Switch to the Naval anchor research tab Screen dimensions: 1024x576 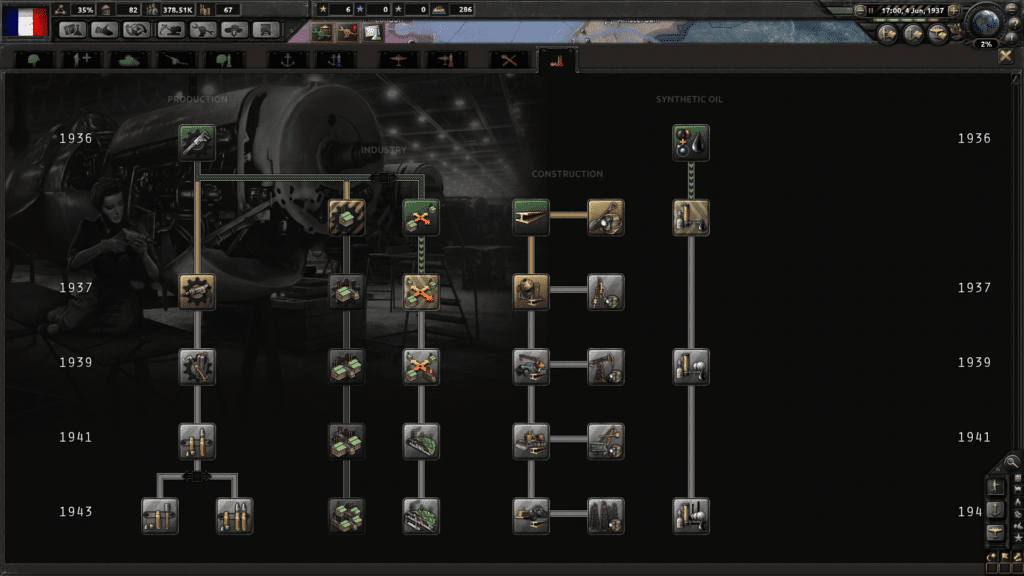[287, 59]
